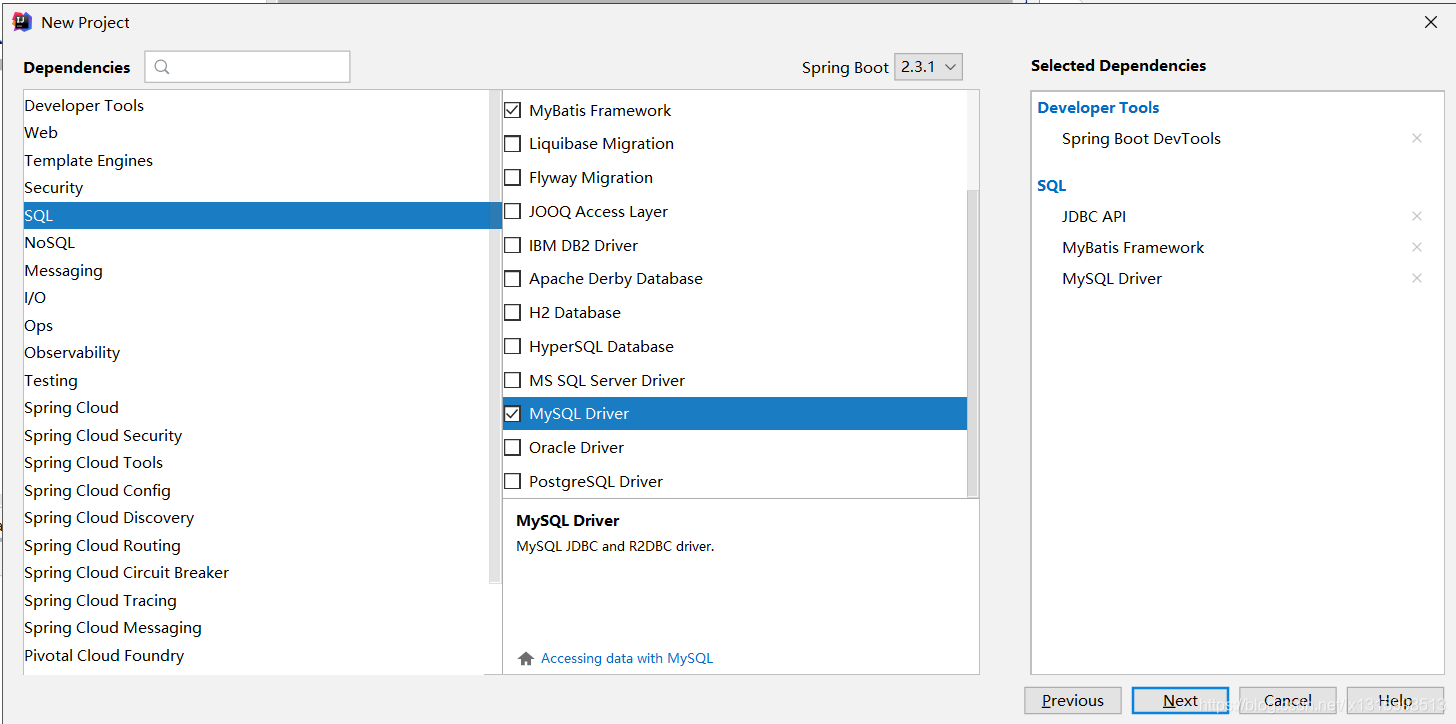Screen dimensions: 1456x724
Task: Click the IntelliJ logo in title bar
Action: (22, 22)
